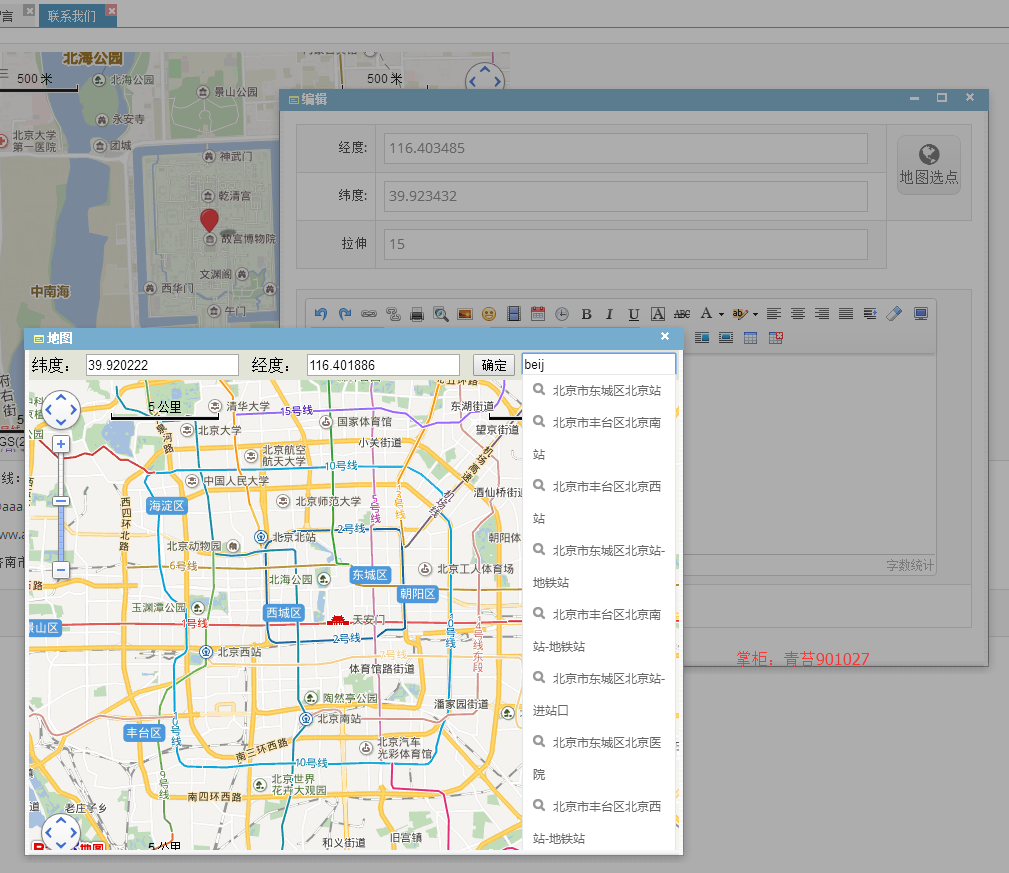The height and width of the screenshot is (873, 1009).
Task: Click the insert image icon
Action: coord(465,314)
